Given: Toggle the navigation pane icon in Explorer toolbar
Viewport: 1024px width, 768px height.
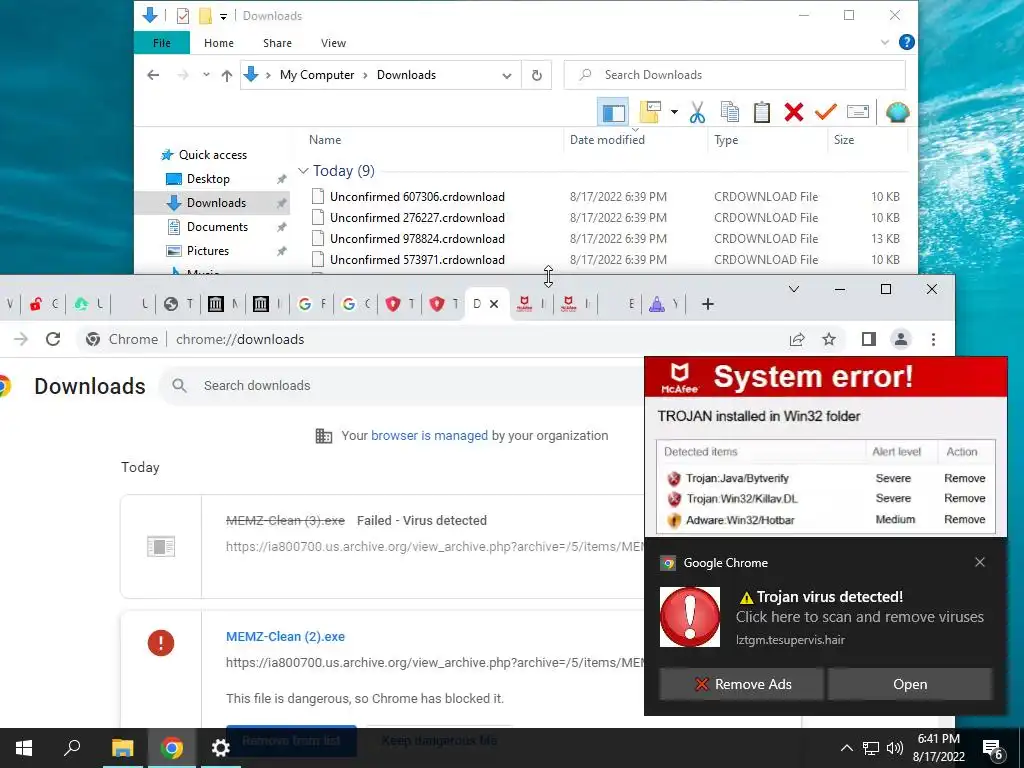Looking at the screenshot, I should tap(613, 112).
